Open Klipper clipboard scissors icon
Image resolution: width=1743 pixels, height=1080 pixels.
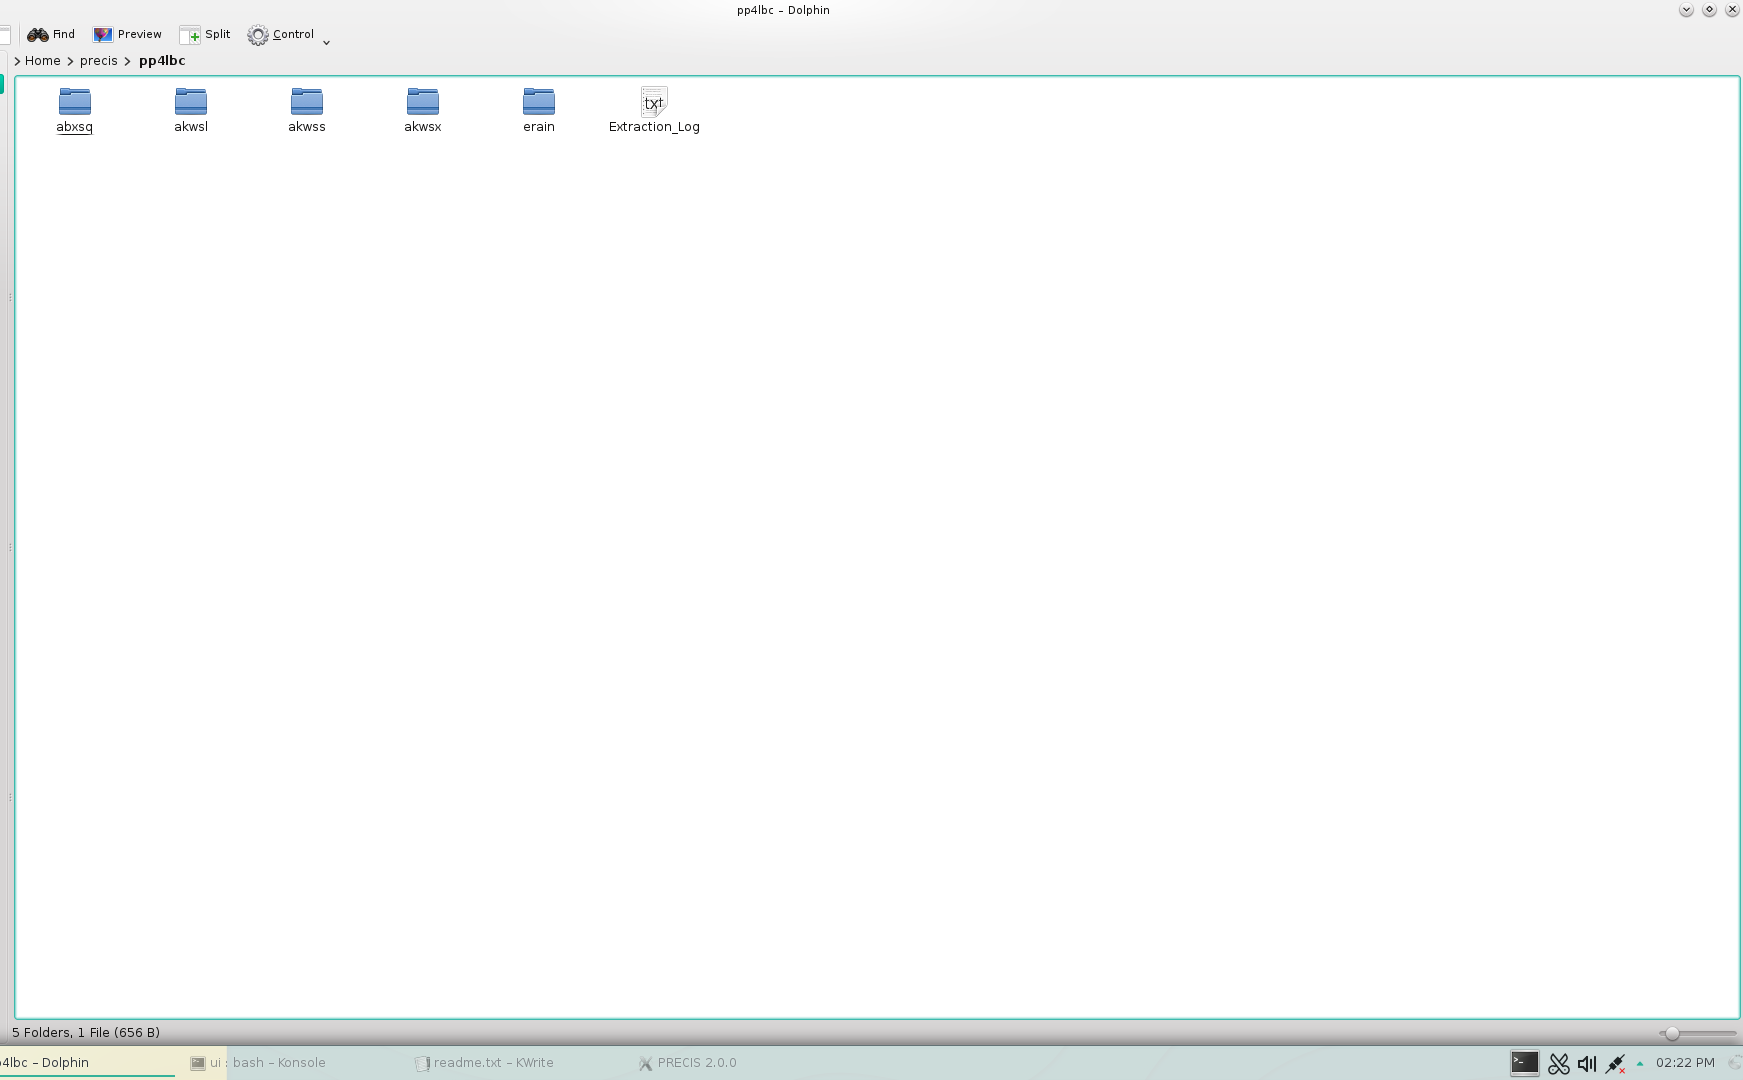pyautogui.click(x=1558, y=1064)
